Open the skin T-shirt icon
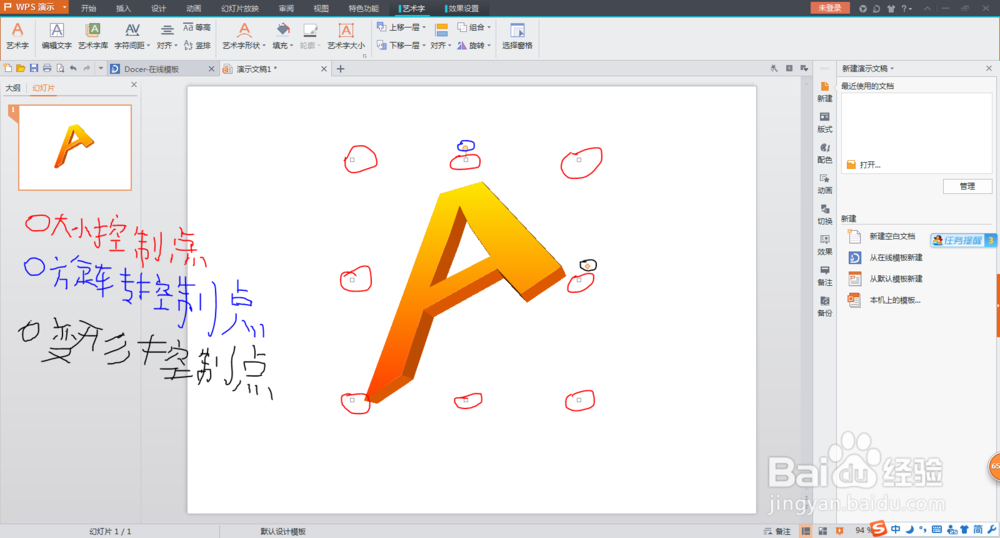This screenshot has height=538, width=1000. (891, 8)
